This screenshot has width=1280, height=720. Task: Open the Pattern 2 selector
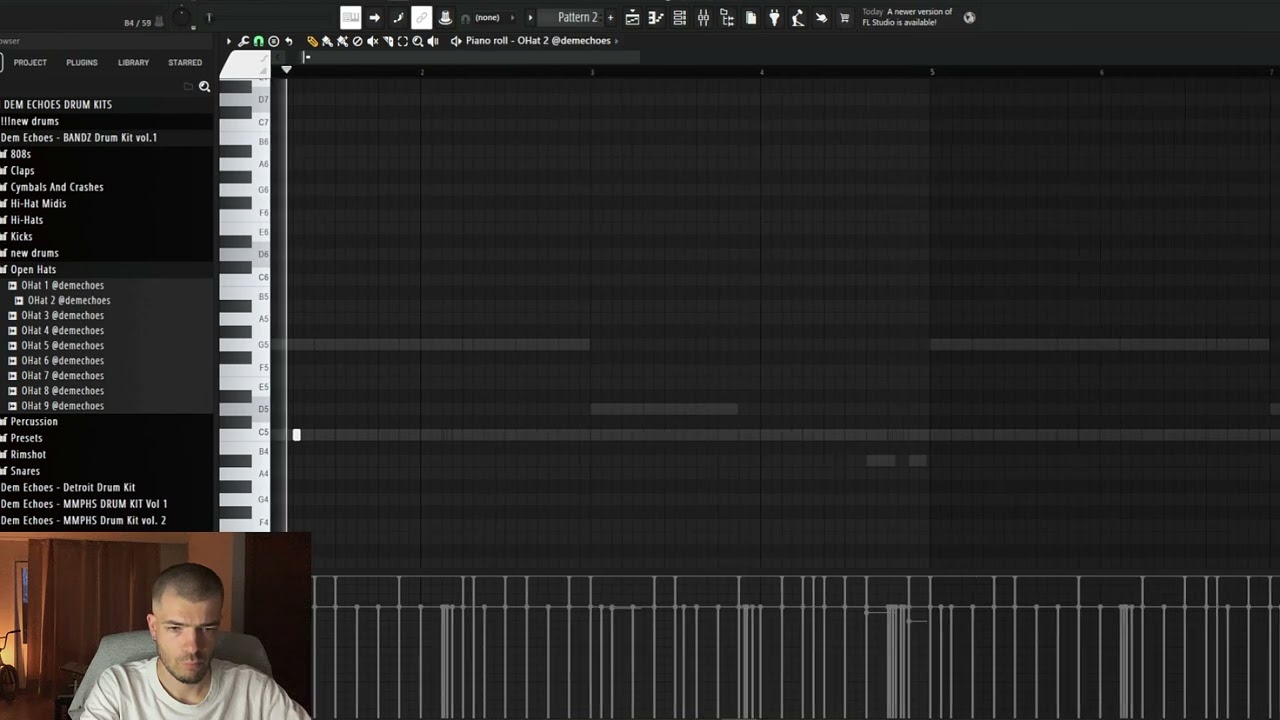pyautogui.click(x=577, y=17)
